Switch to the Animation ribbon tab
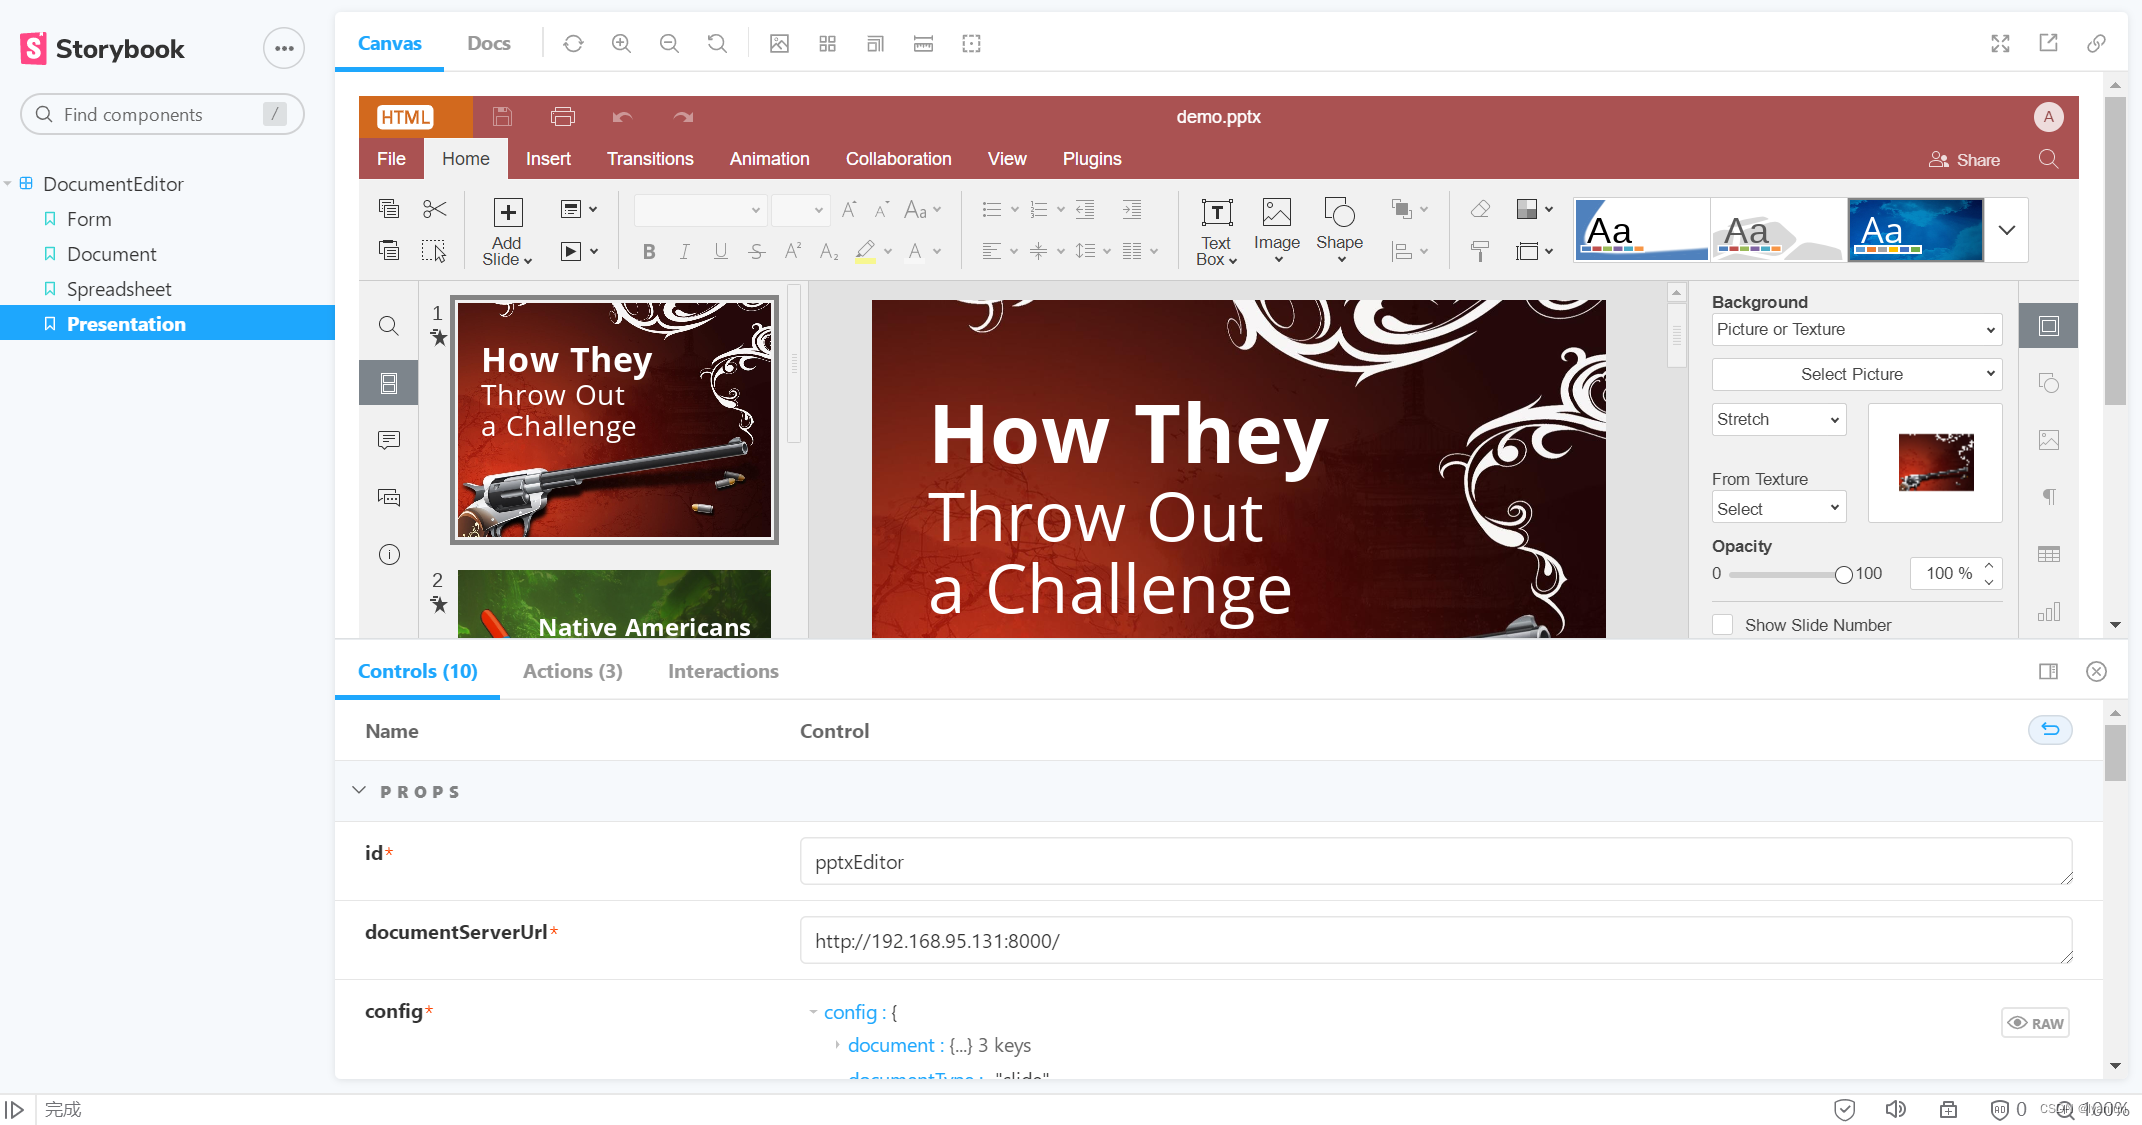This screenshot has width=2142, height=1125. pos(769,159)
